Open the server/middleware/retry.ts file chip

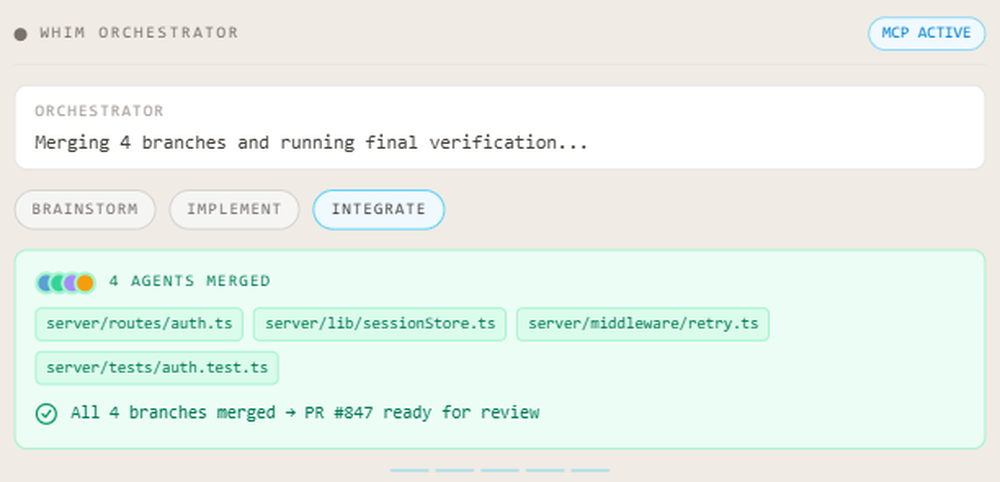pos(642,324)
